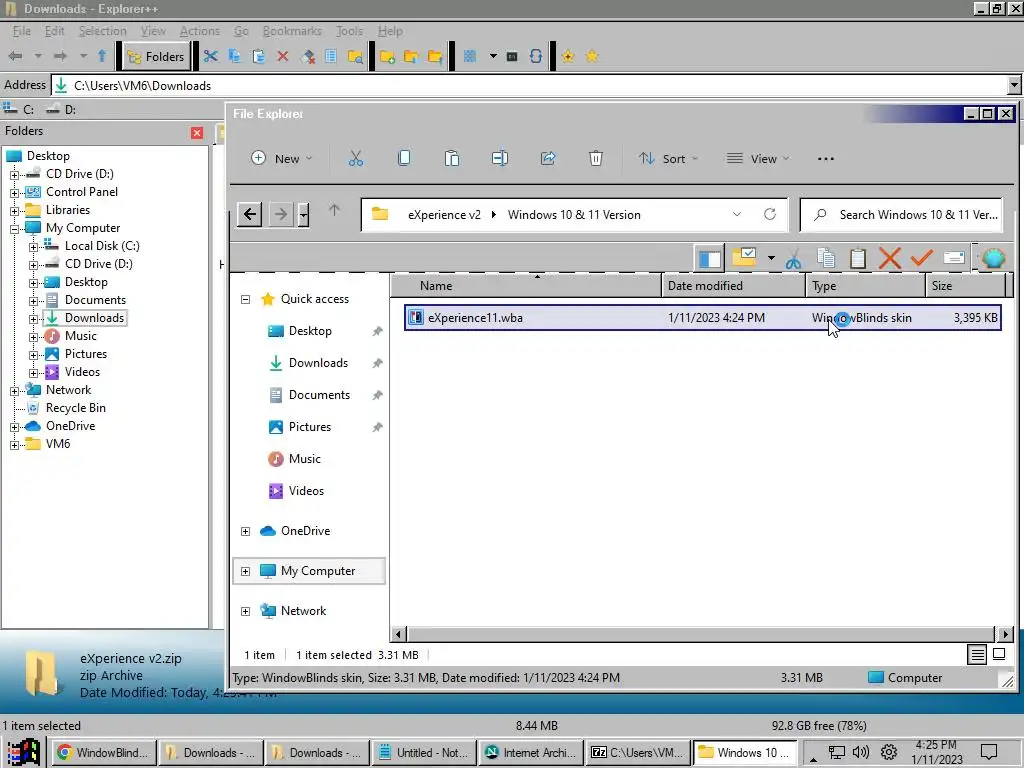Click the Views grid icon in Explorer++ toolbar

click(x=470, y=57)
